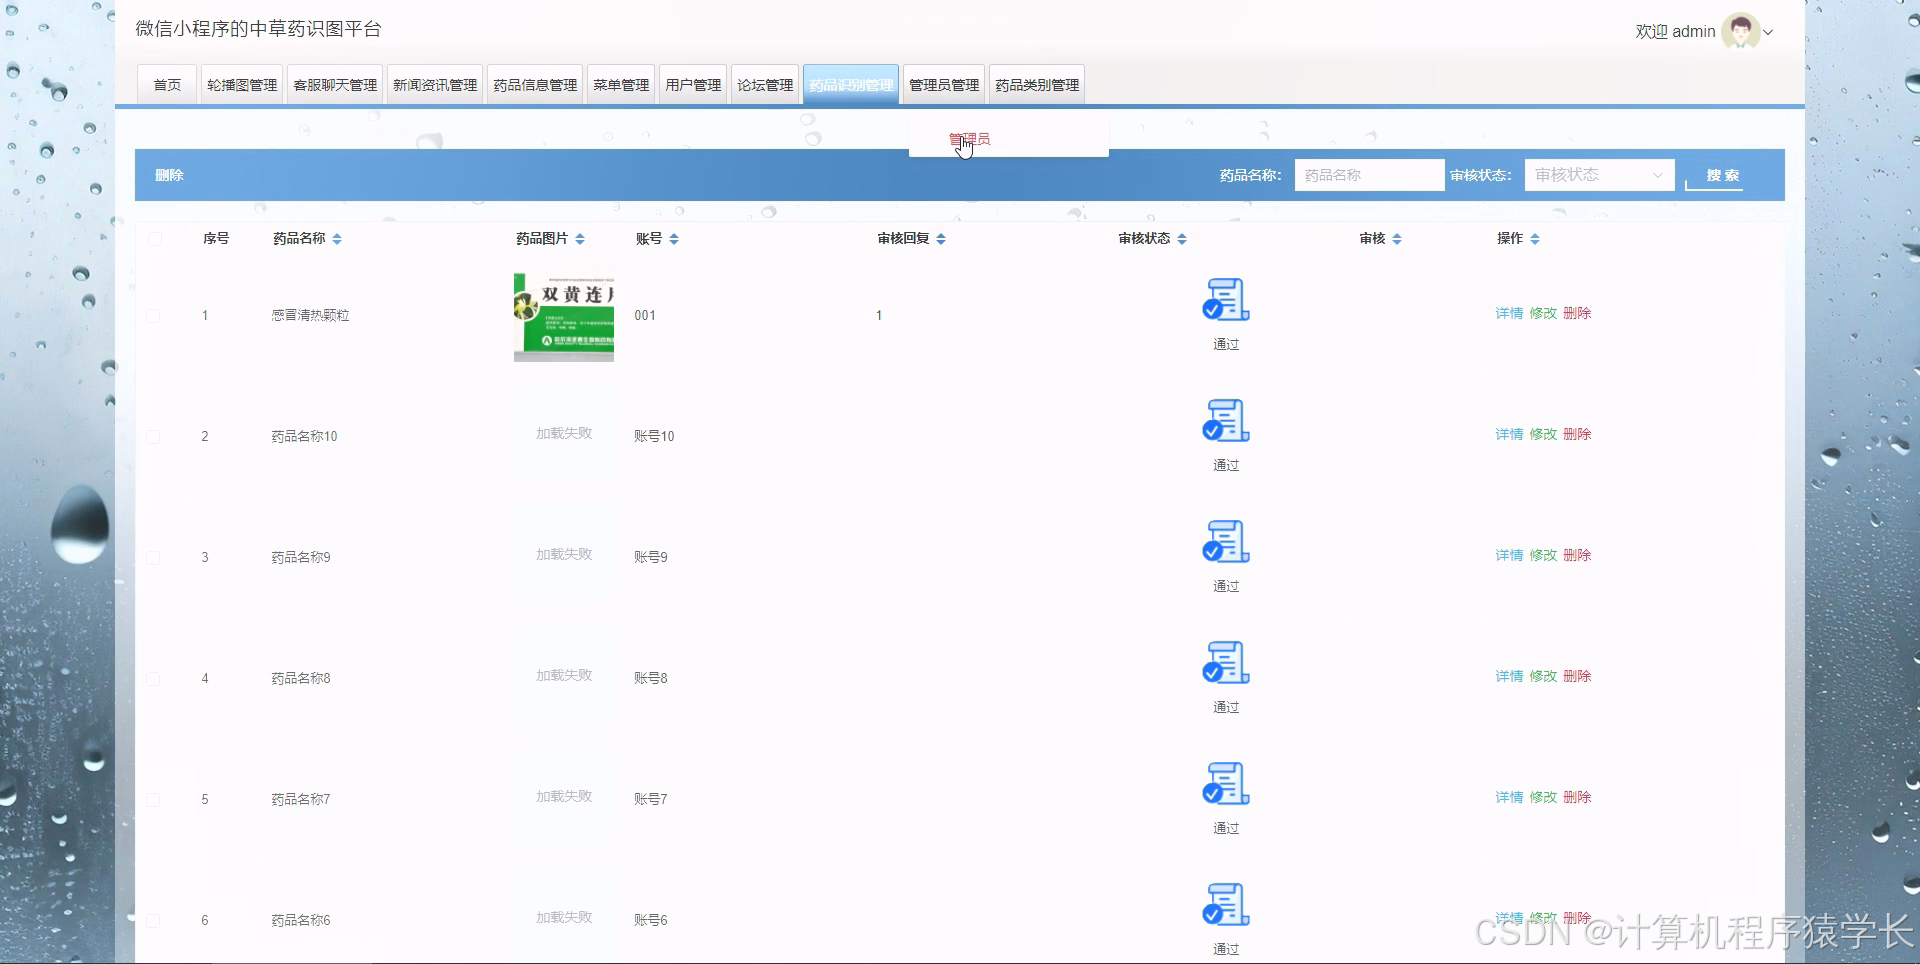Click the 账号10 cell
Viewport: 1920px width, 964px height.
(x=654, y=436)
